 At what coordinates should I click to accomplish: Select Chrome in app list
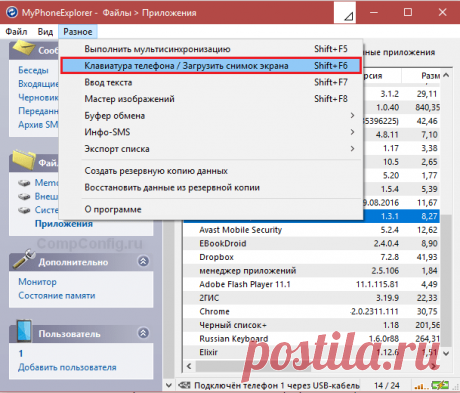(x=312, y=312)
